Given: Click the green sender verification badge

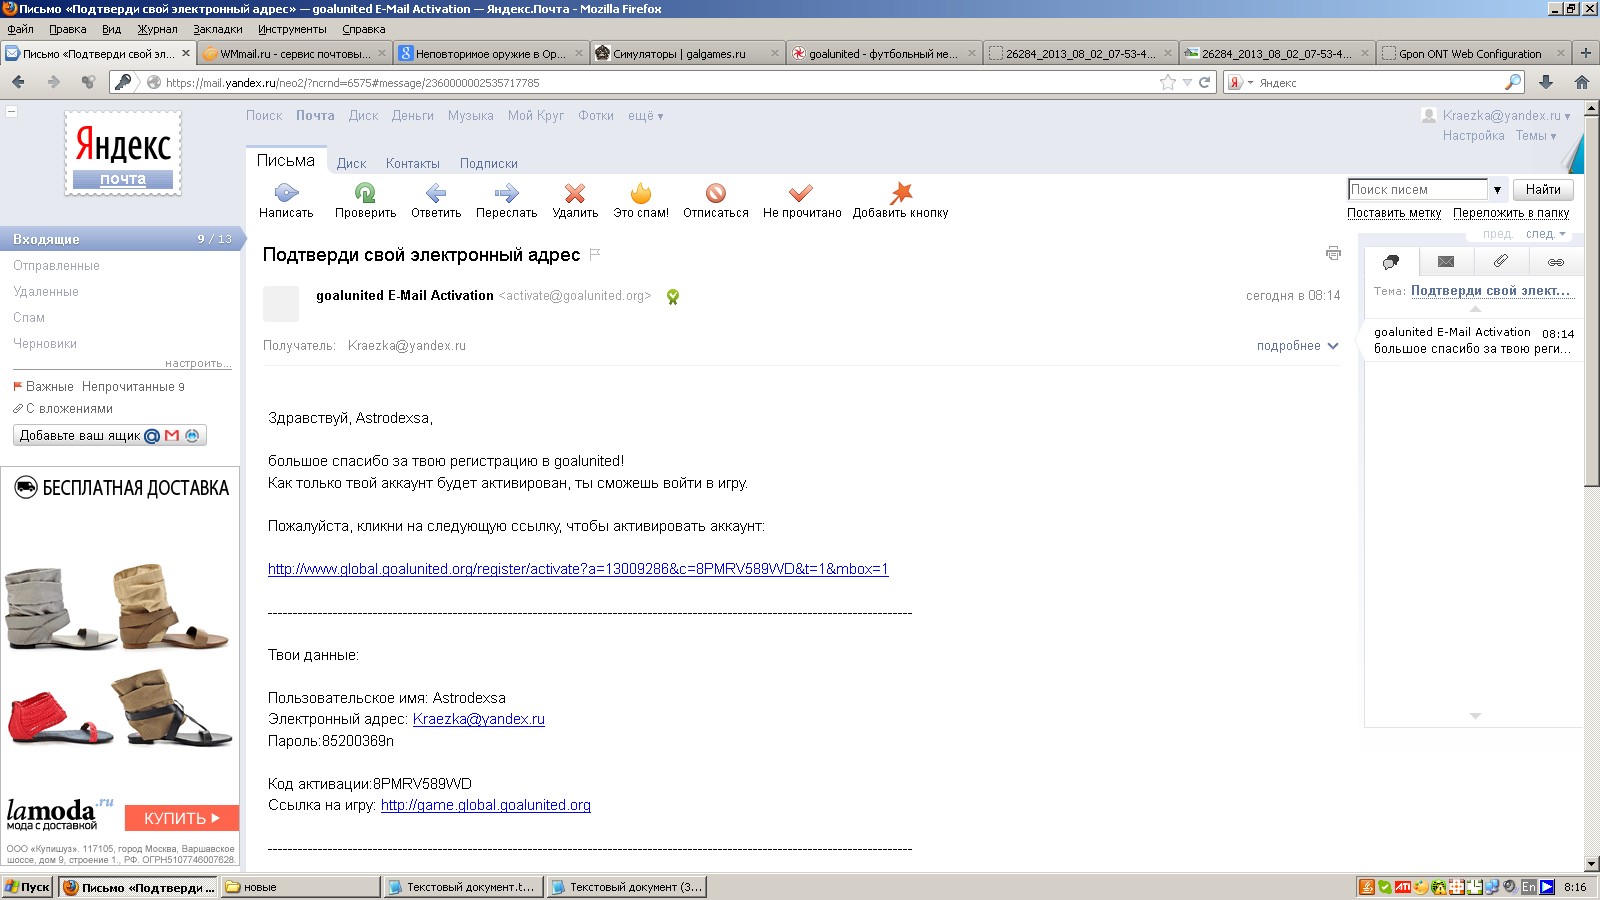Looking at the screenshot, I should point(673,296).
